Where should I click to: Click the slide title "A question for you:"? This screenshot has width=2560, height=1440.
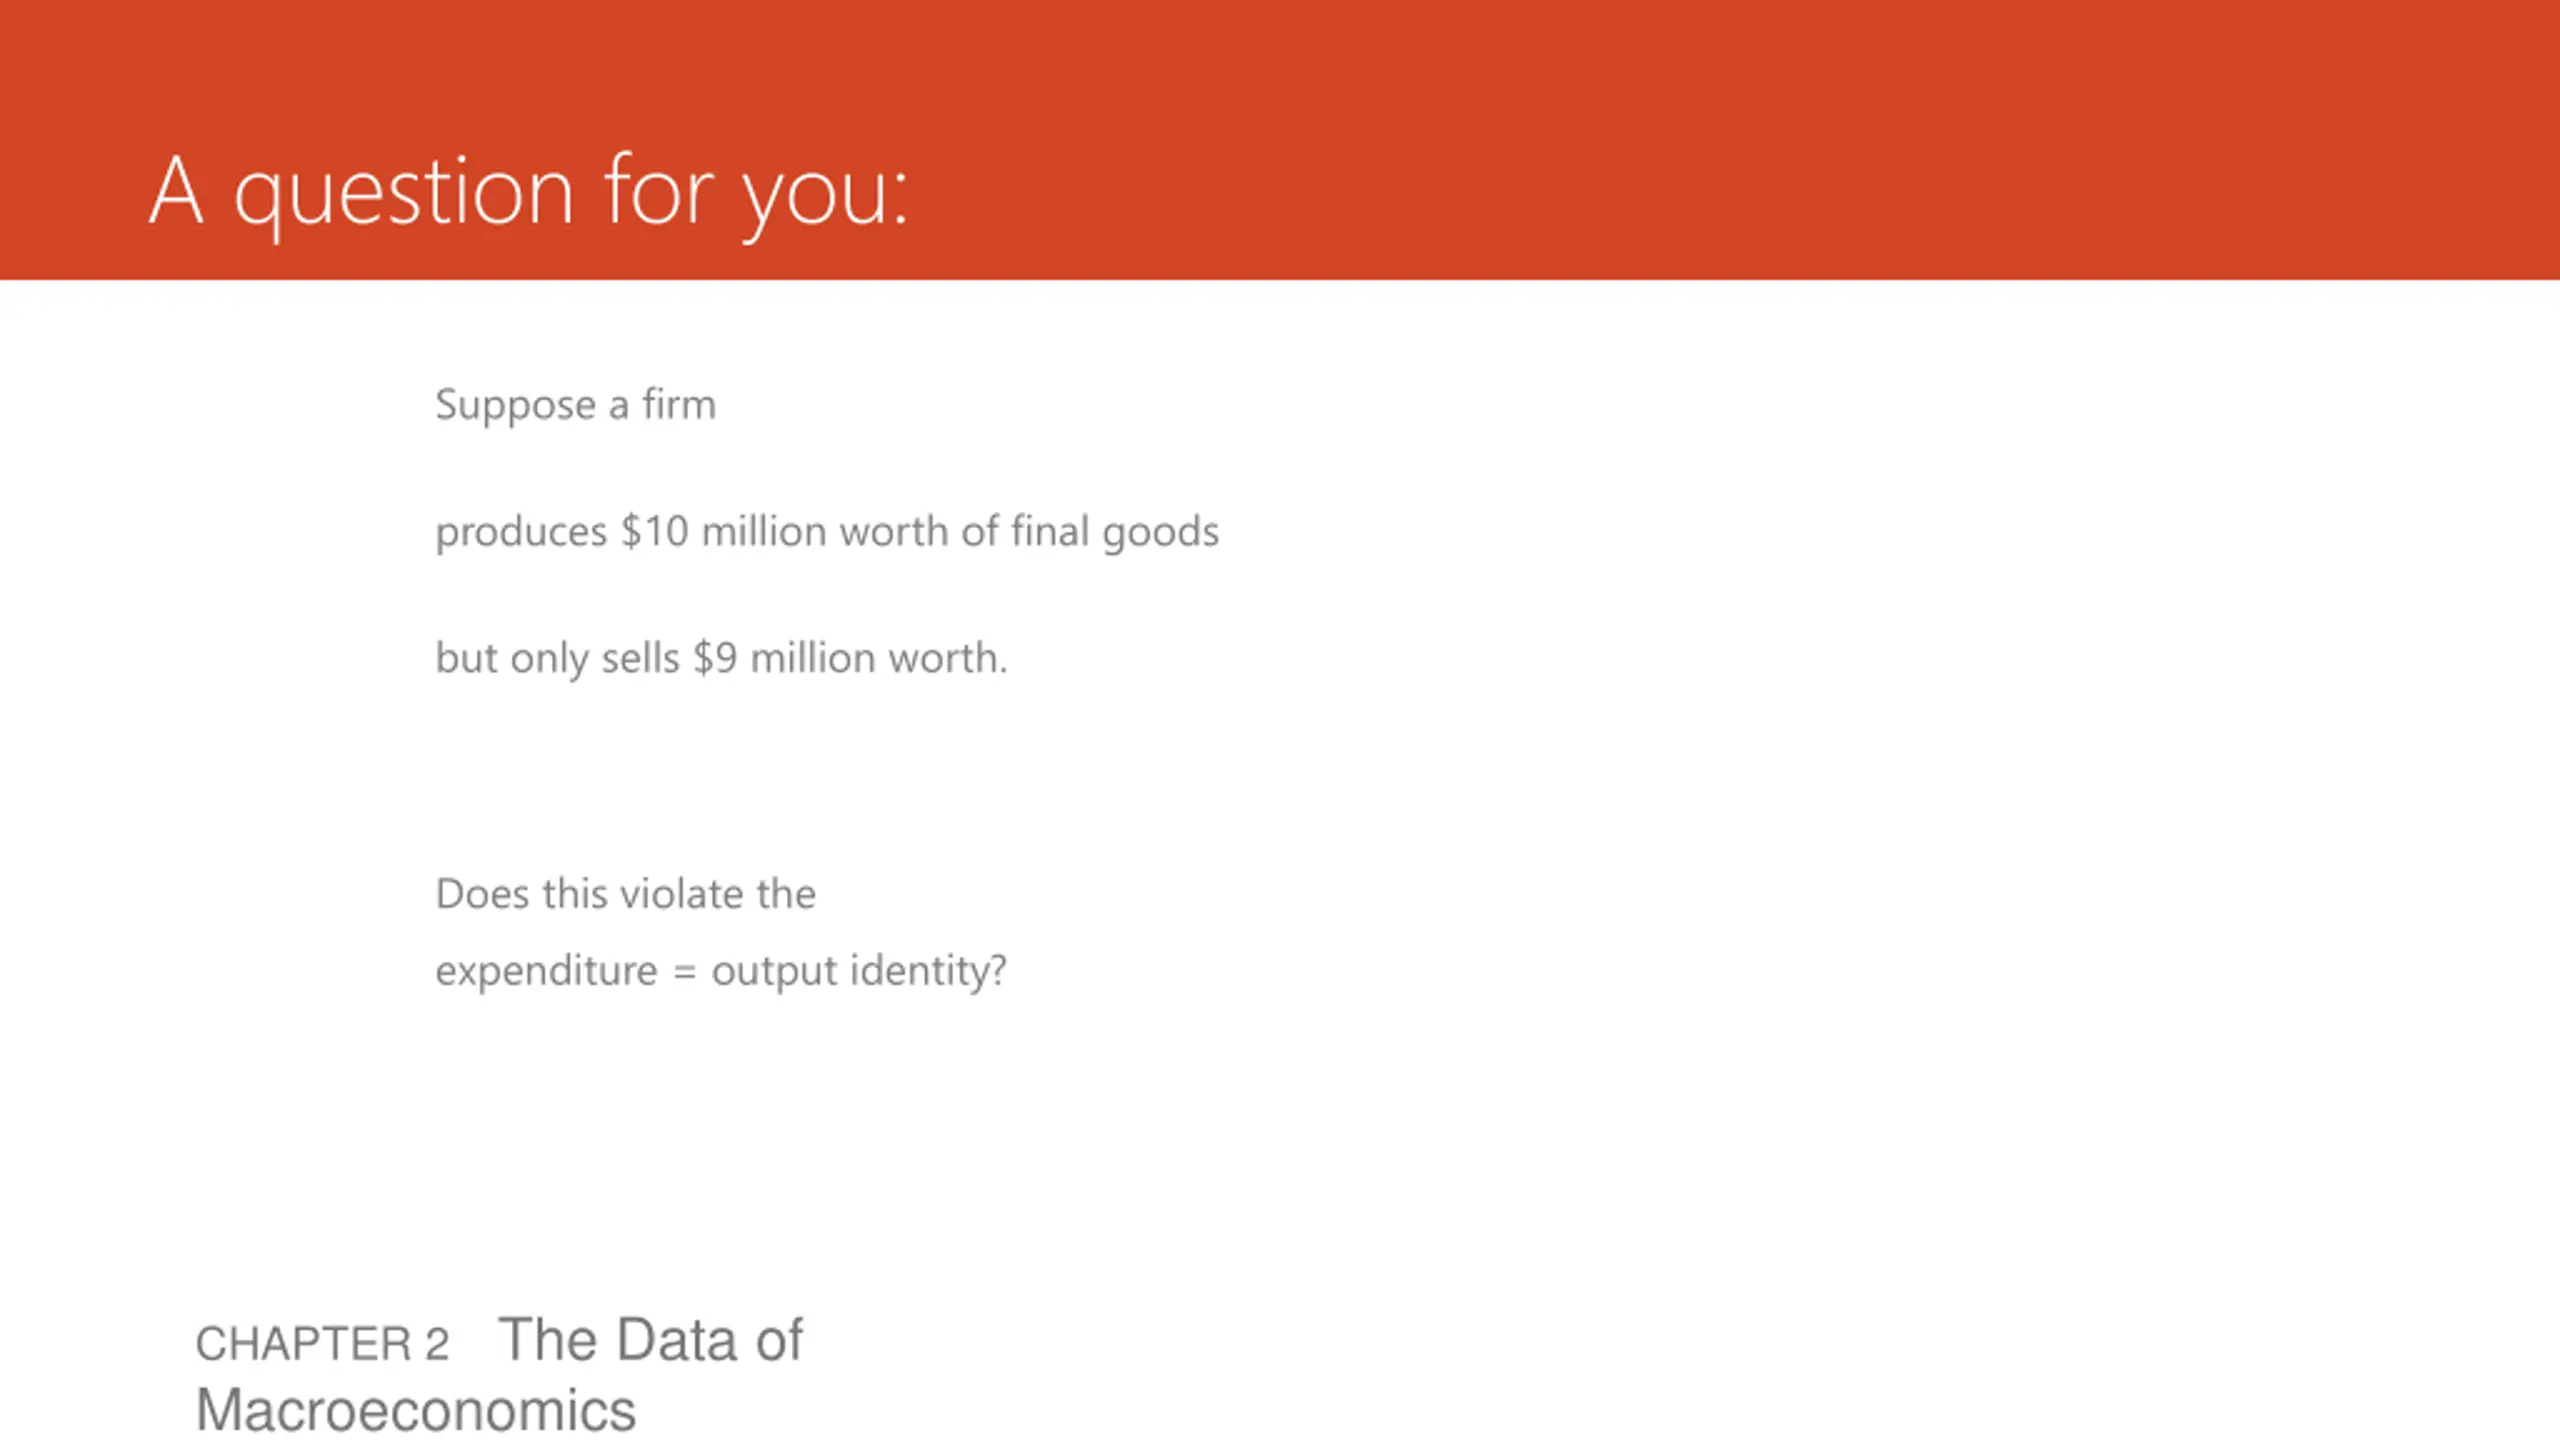528,193
